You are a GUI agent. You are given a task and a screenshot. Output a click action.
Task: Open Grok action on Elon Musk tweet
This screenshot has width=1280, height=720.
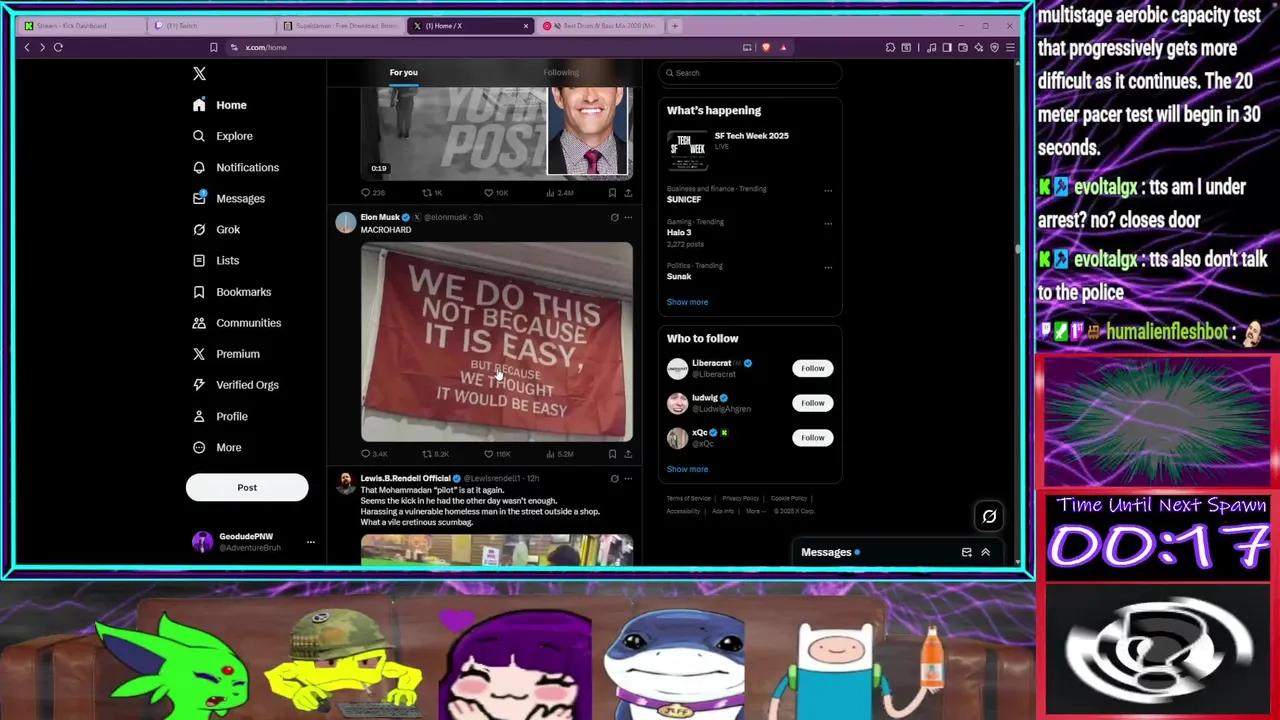tap(614, 217)
